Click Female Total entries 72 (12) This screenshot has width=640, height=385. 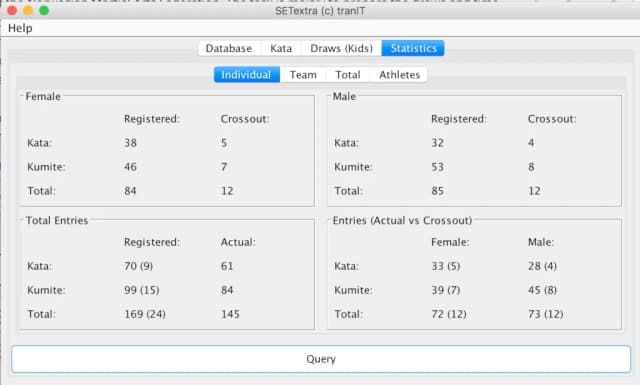pyautogui.click(x=449, y=314)
